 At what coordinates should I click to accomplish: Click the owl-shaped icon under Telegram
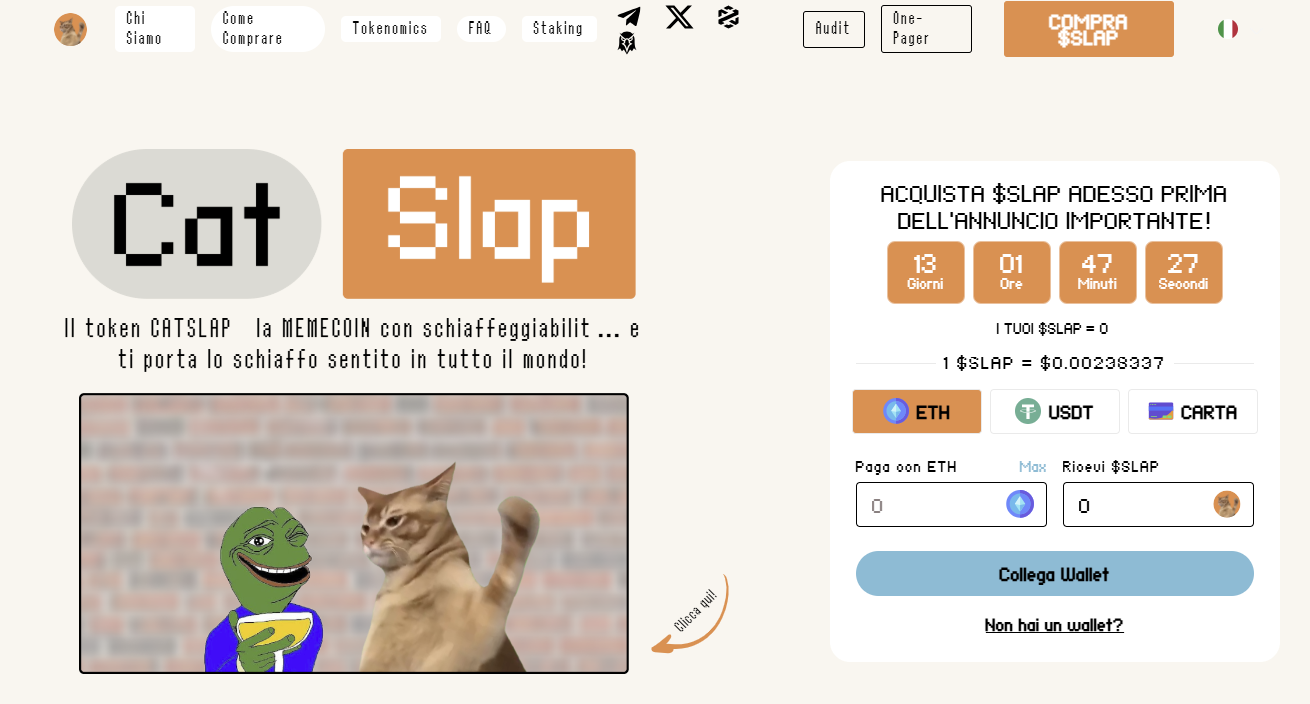(627, 43)
